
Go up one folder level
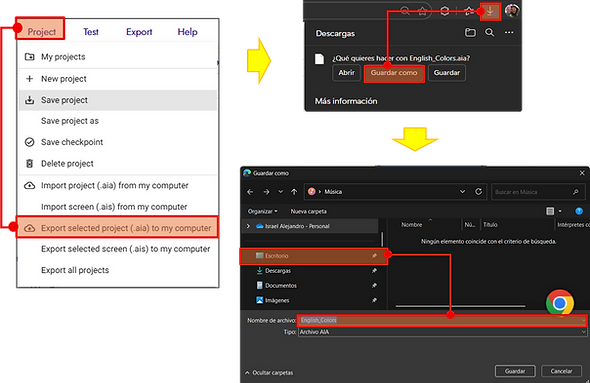point(294,192)
